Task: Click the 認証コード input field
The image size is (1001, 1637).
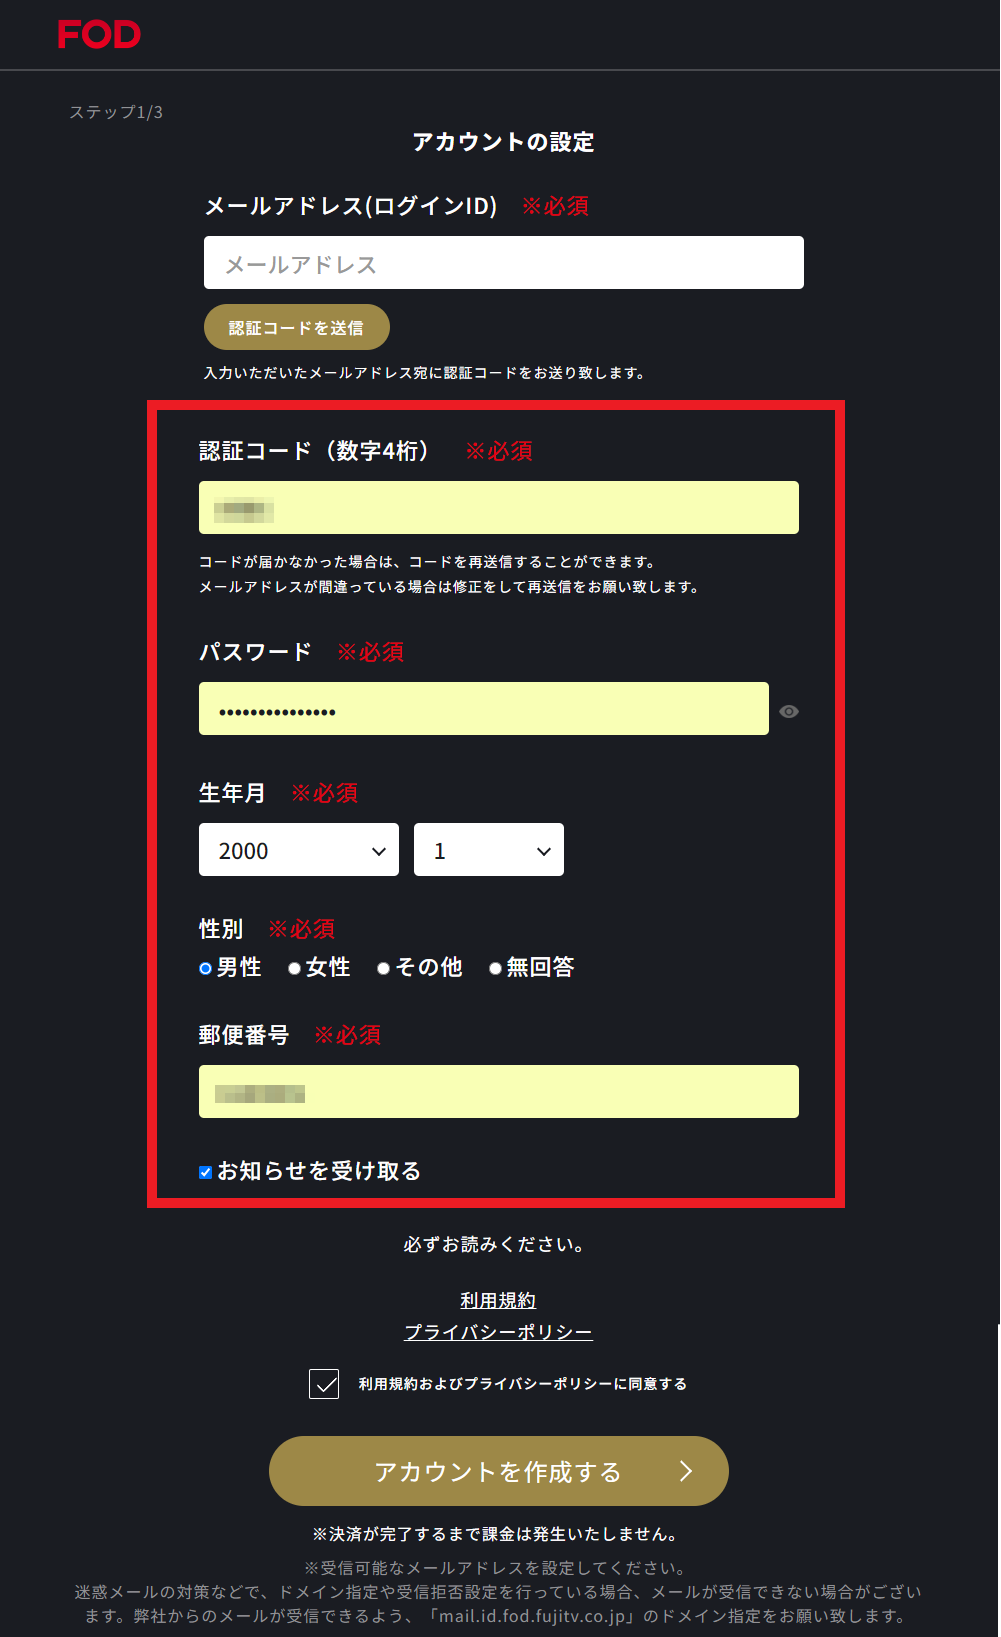Action: [499, 508]
